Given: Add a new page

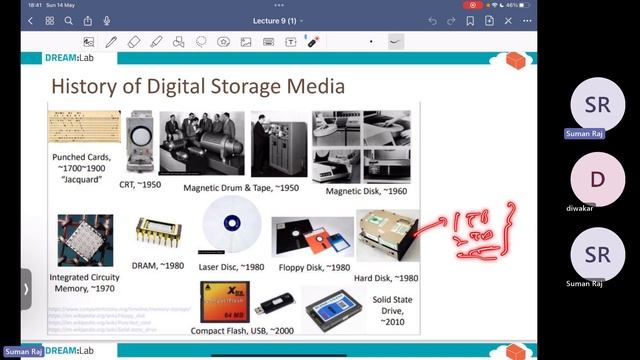Looking at the screenshot, I should point(489,21).
